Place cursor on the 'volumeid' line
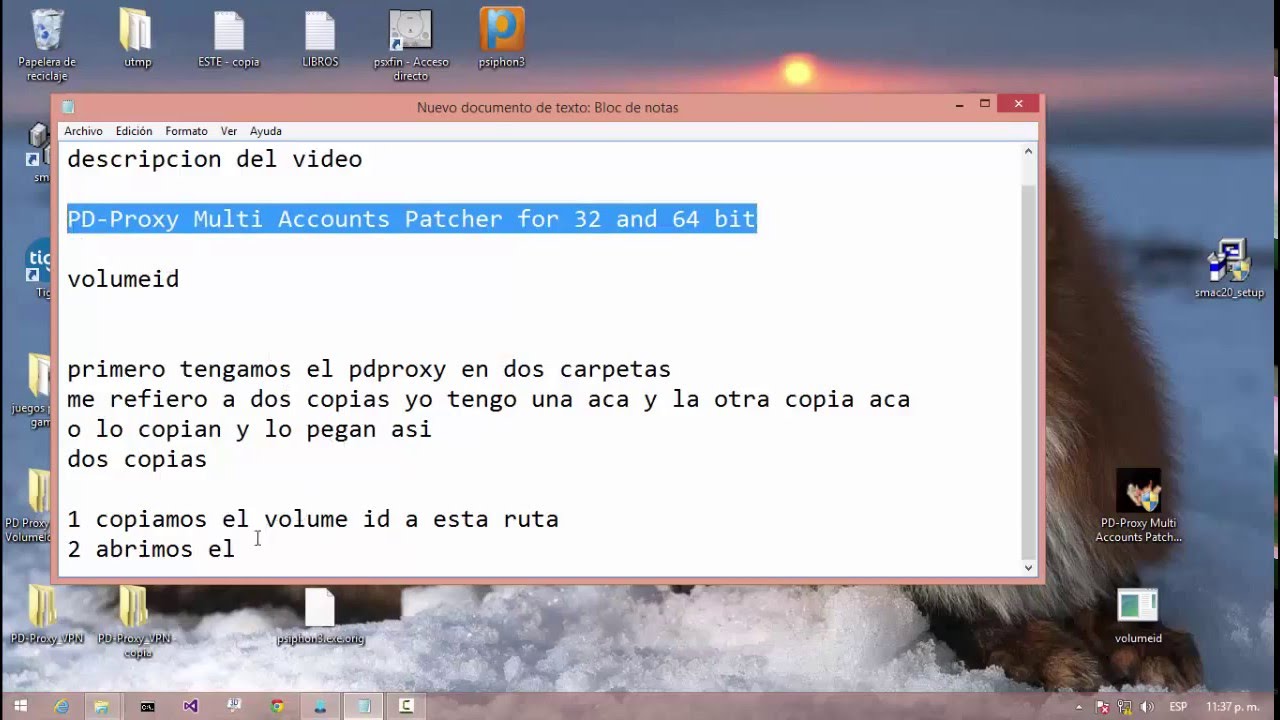Viewport: 1280px width, 720px height. [x=123, y=279]
